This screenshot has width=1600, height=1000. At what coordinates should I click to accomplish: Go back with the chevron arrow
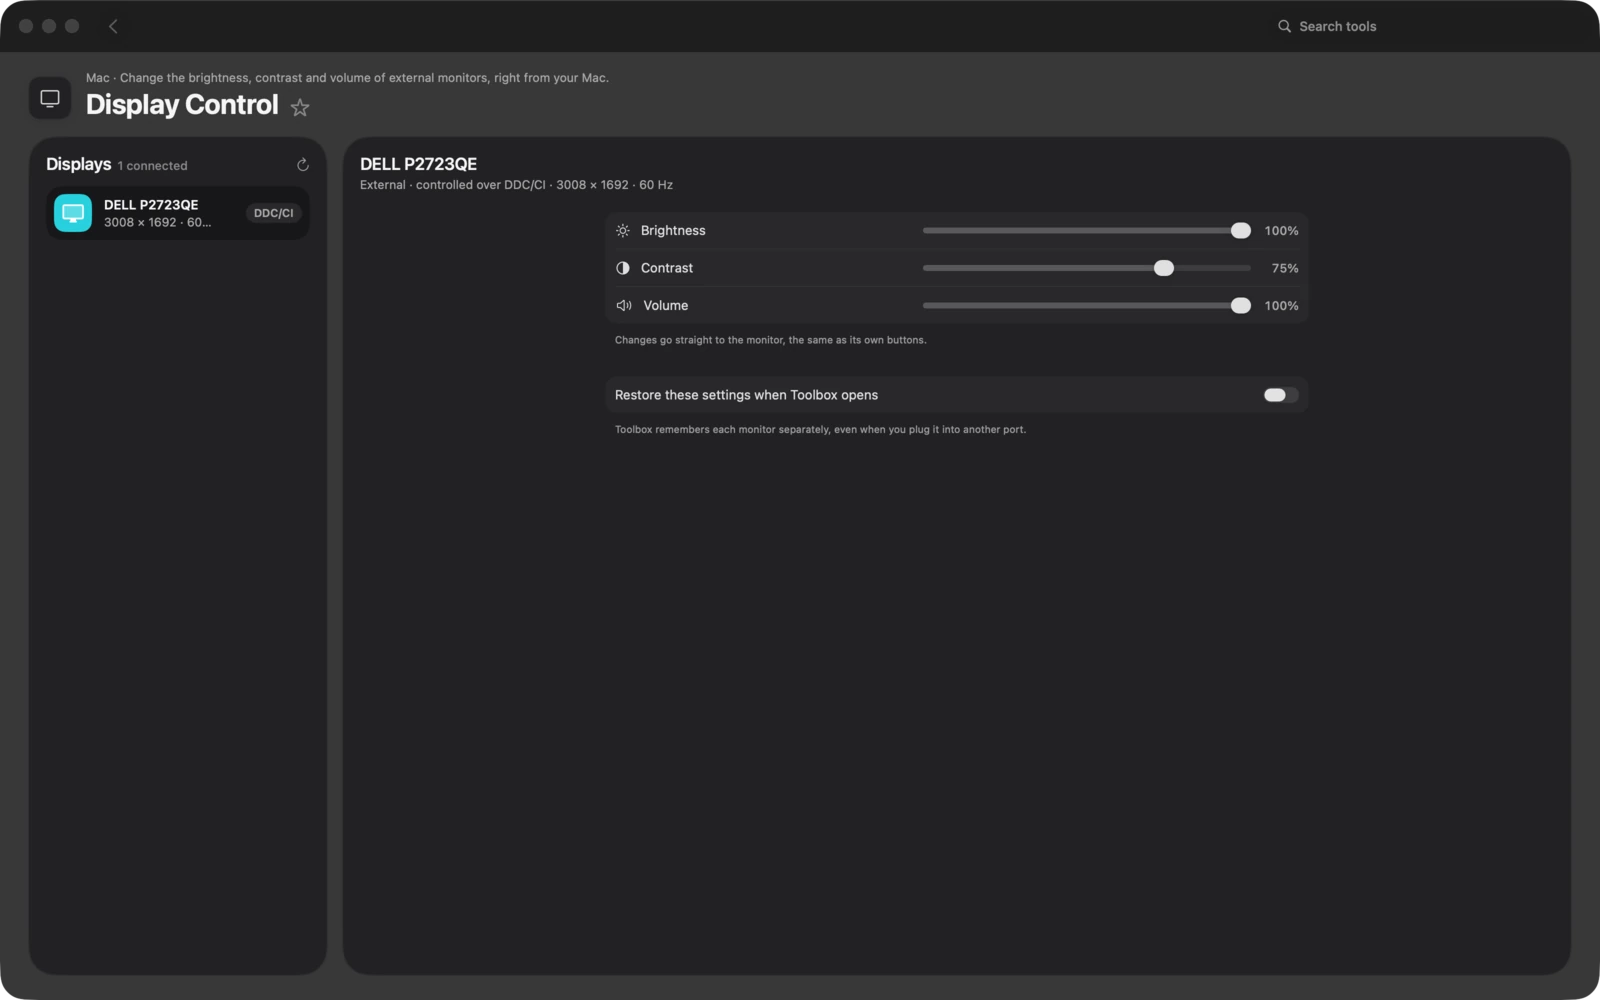[x=113, y=26]
